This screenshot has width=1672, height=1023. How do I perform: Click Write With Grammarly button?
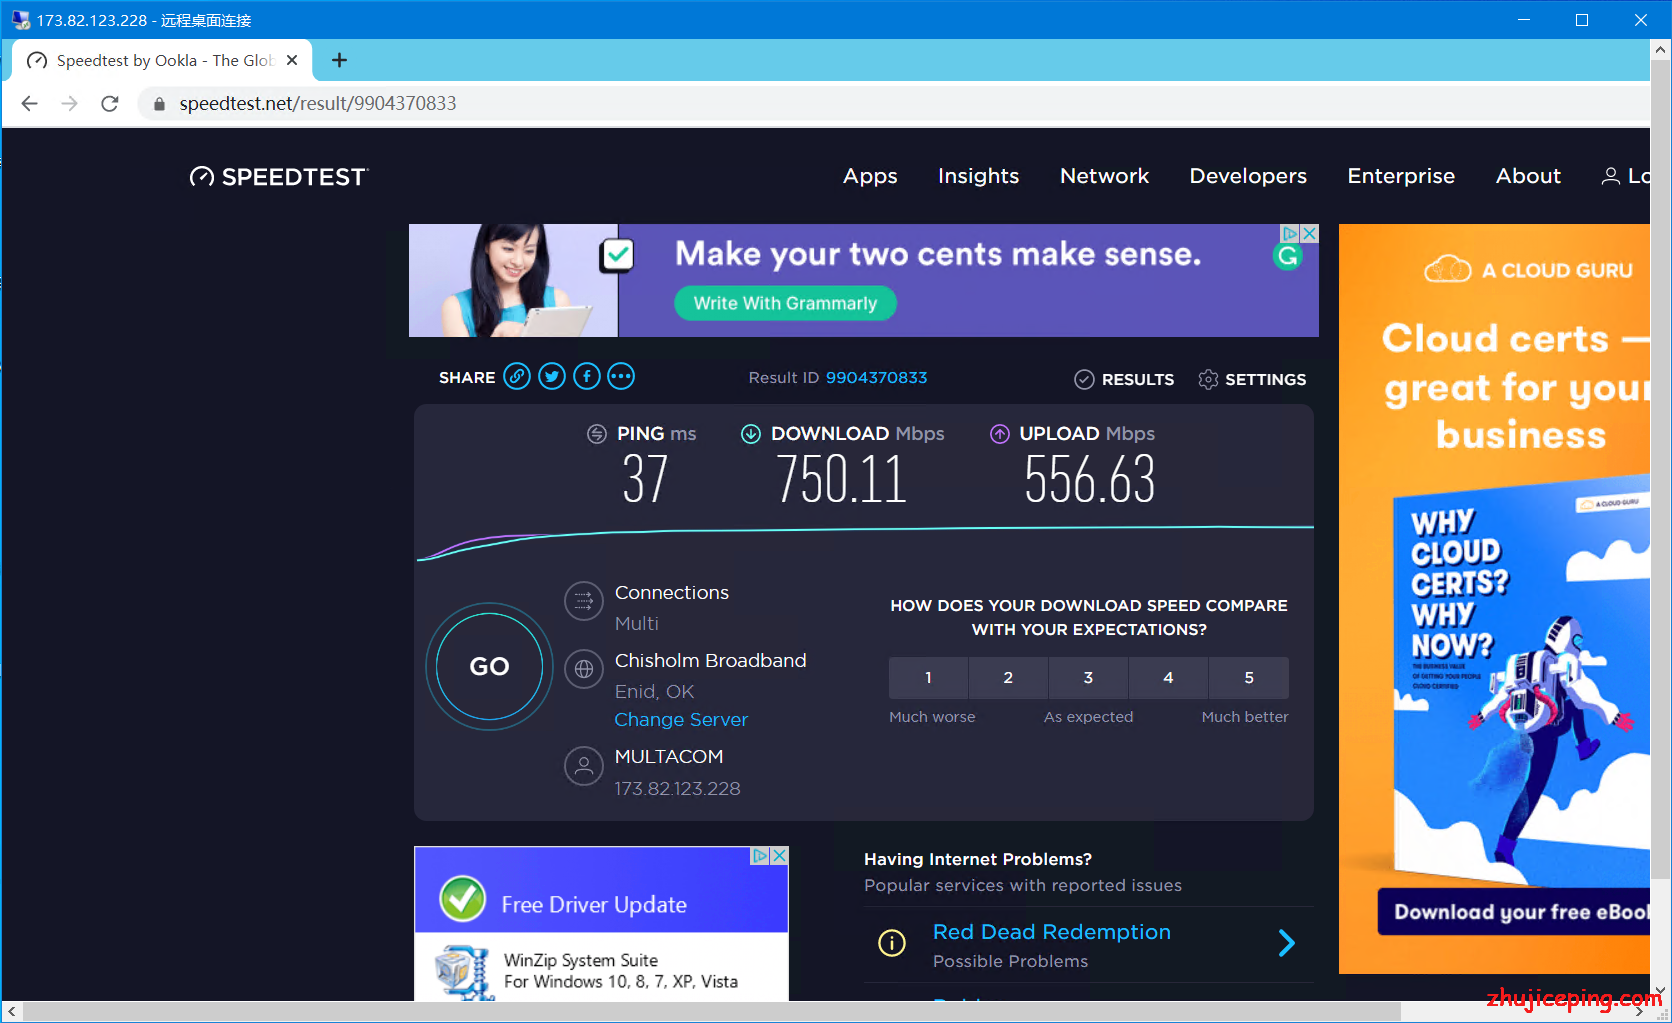point(785,303)
